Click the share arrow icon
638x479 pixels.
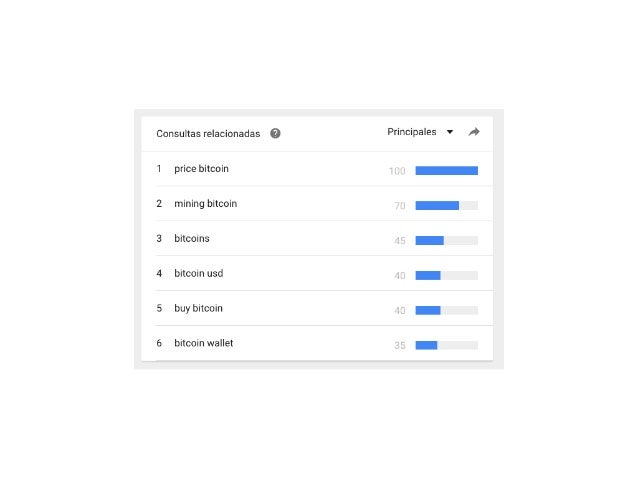coord(474,132)
